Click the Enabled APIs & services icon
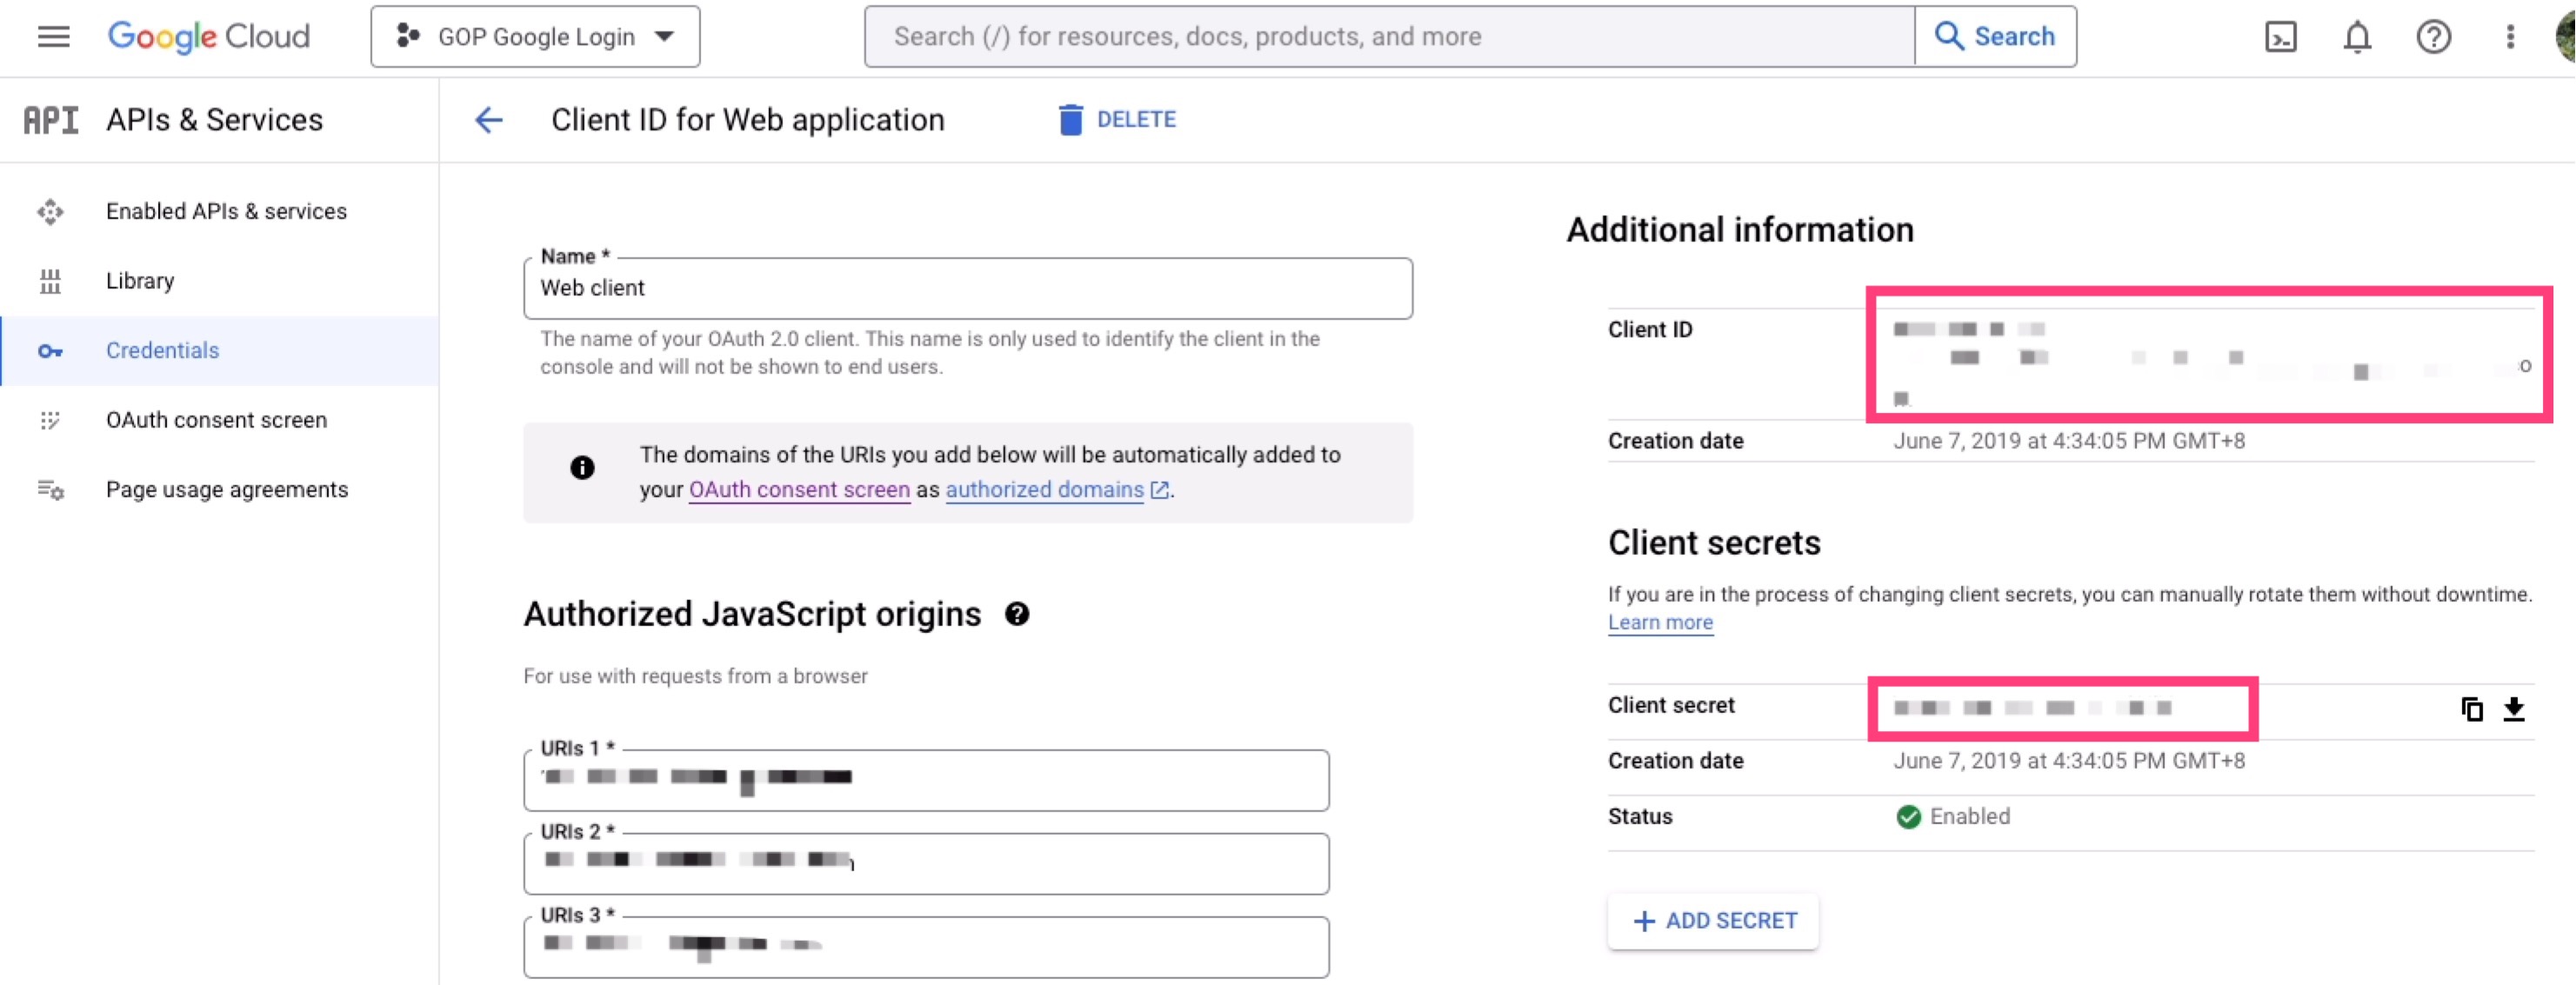Viewport: 2576px width, 985px height. (50, 211)
